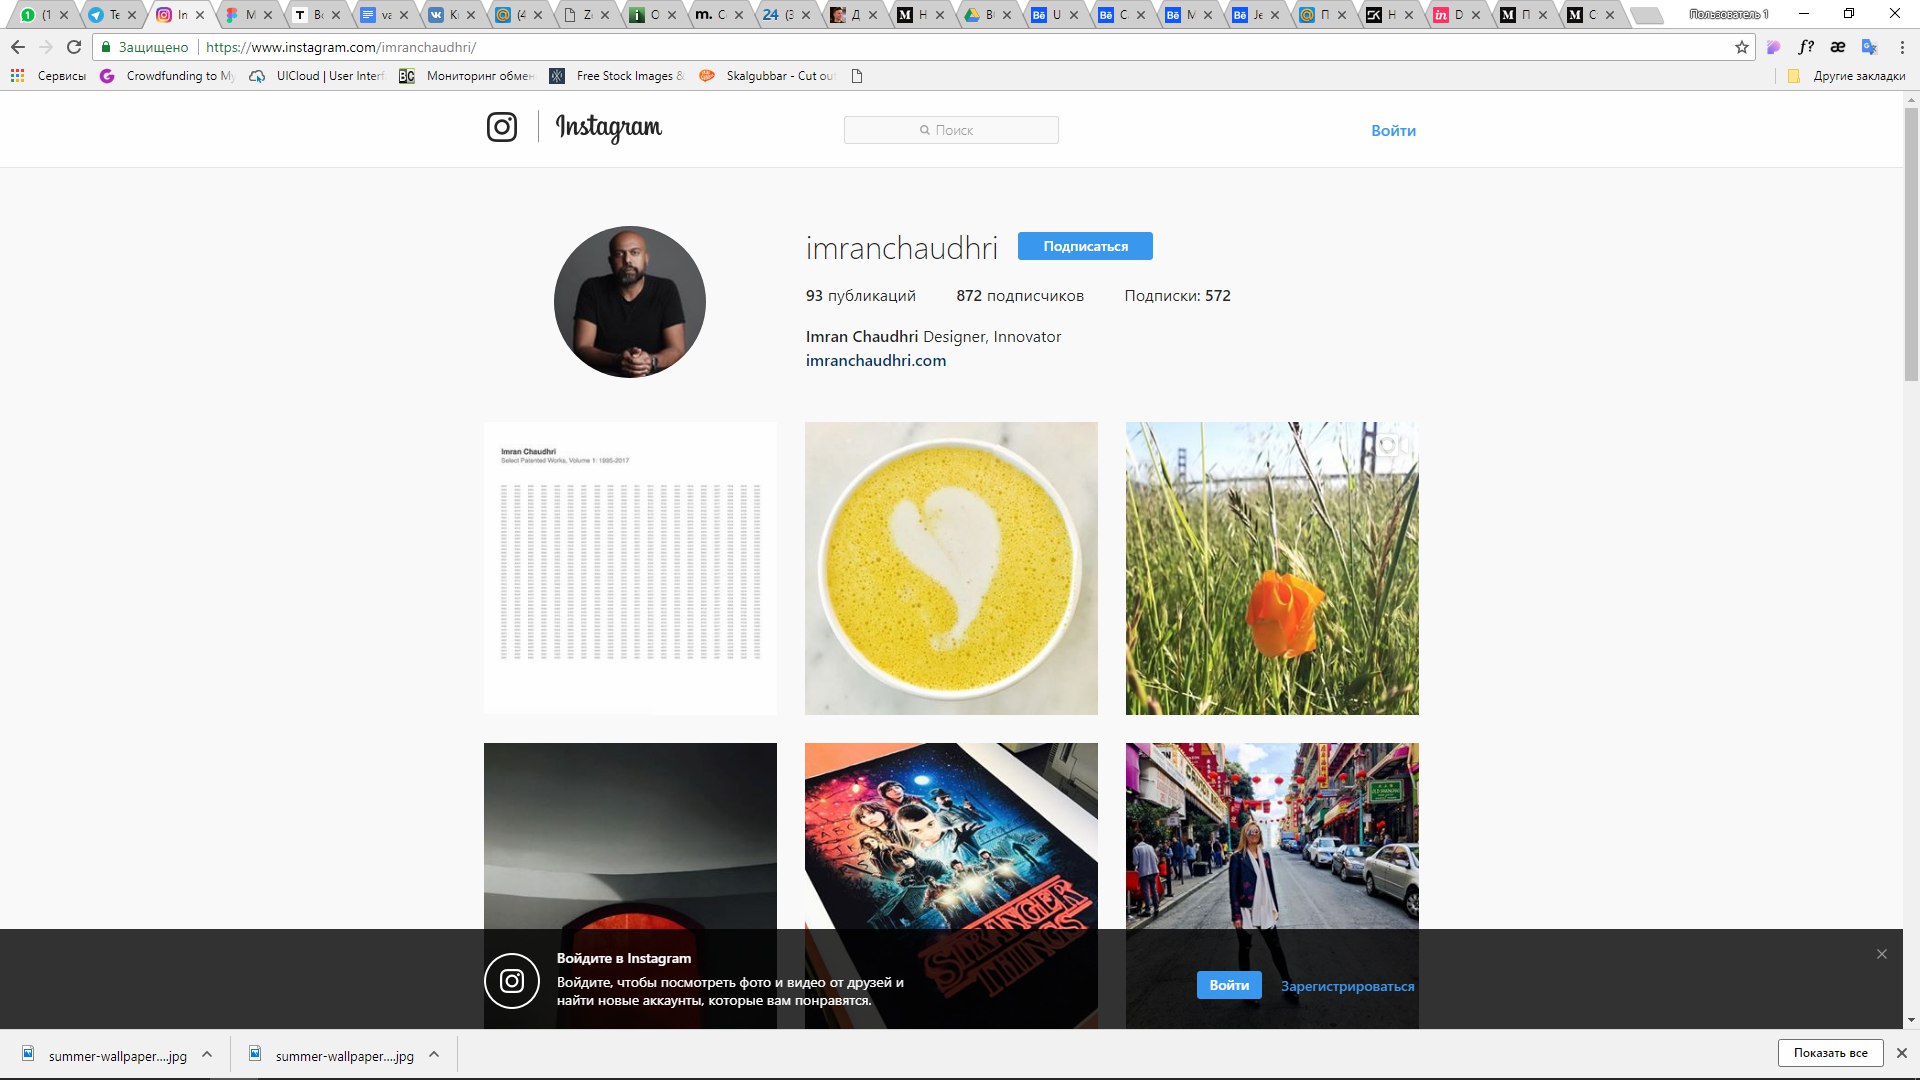Switch to the Google Drive tab
The height and width of the screenshot is (1080, 1920).
[980, 15]
